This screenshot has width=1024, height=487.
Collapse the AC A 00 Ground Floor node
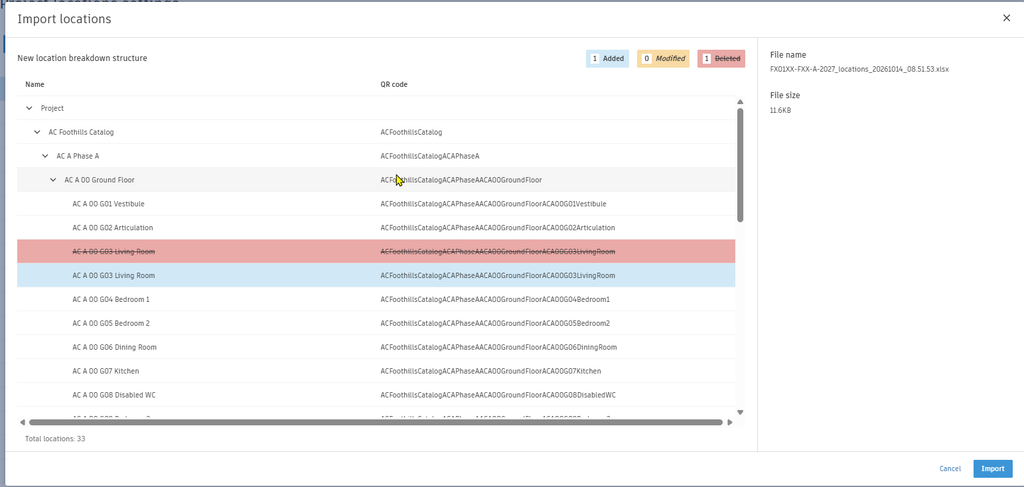(53, 180)
